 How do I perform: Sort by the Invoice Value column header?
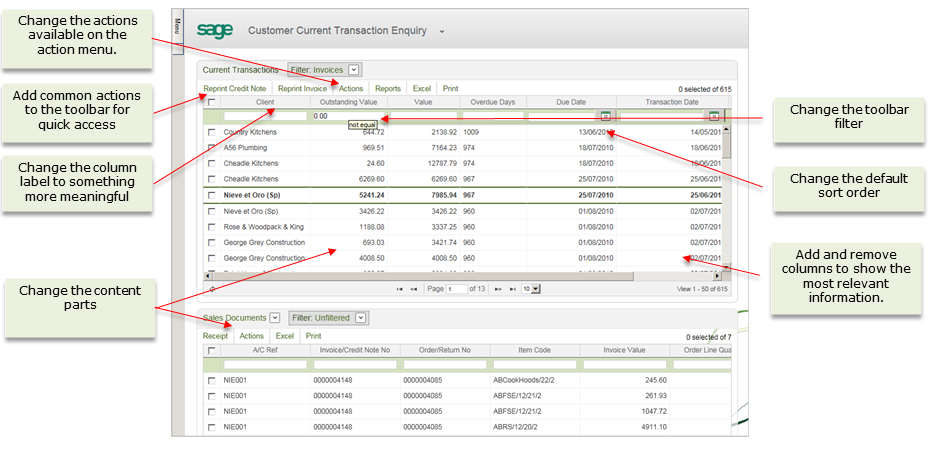click(x=624, y=350)
